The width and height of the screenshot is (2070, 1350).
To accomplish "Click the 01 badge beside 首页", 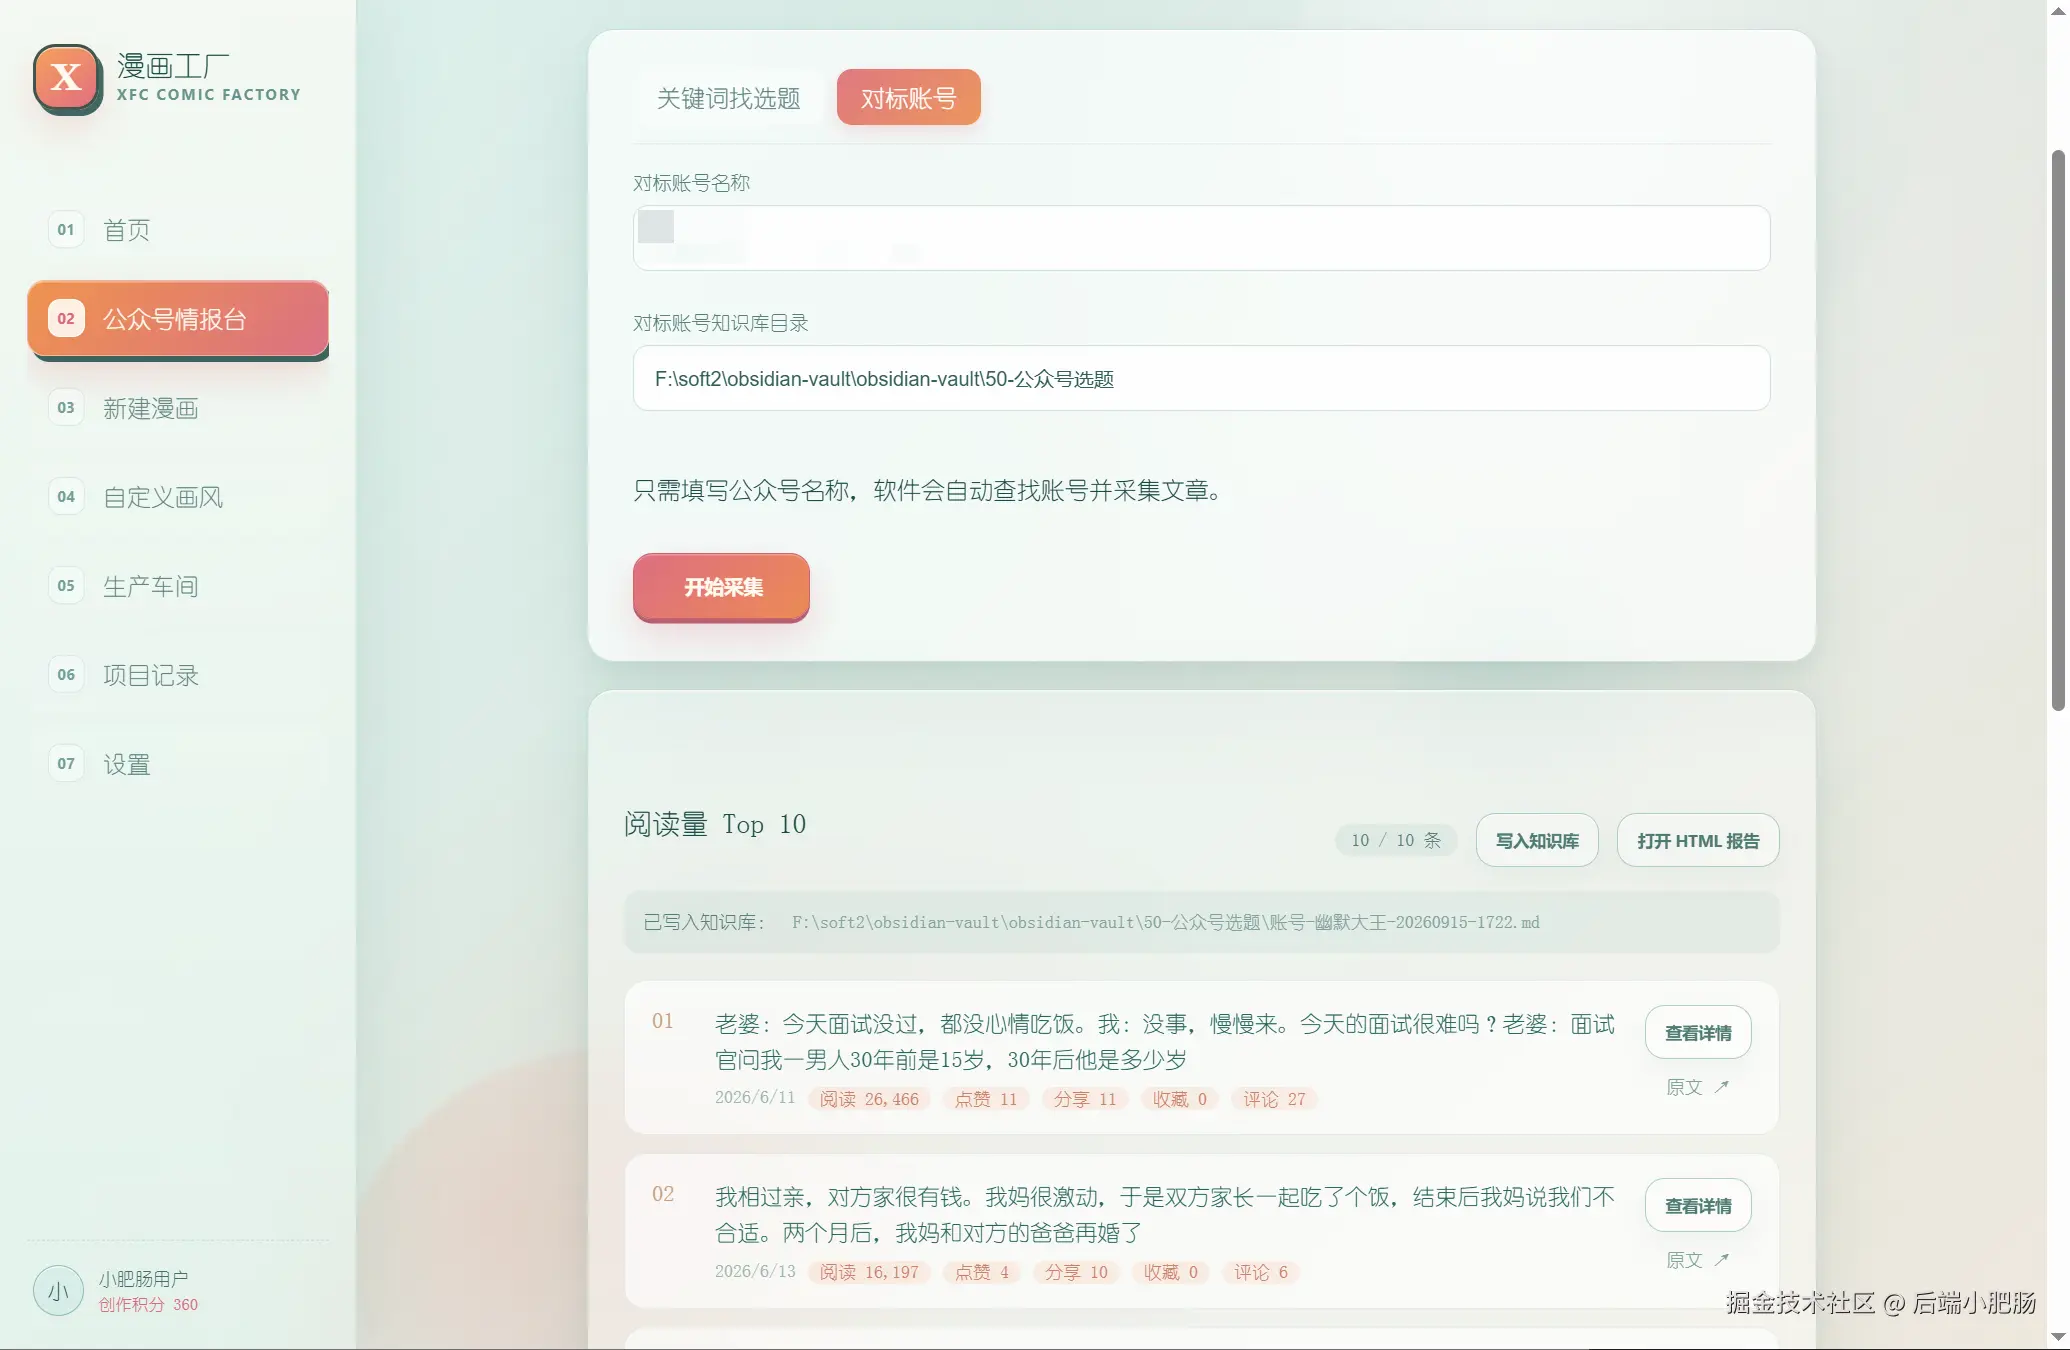I will (66, 230).
